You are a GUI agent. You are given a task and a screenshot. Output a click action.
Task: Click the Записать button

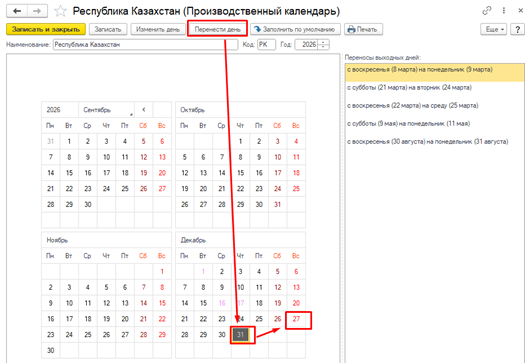pos(108,29)
